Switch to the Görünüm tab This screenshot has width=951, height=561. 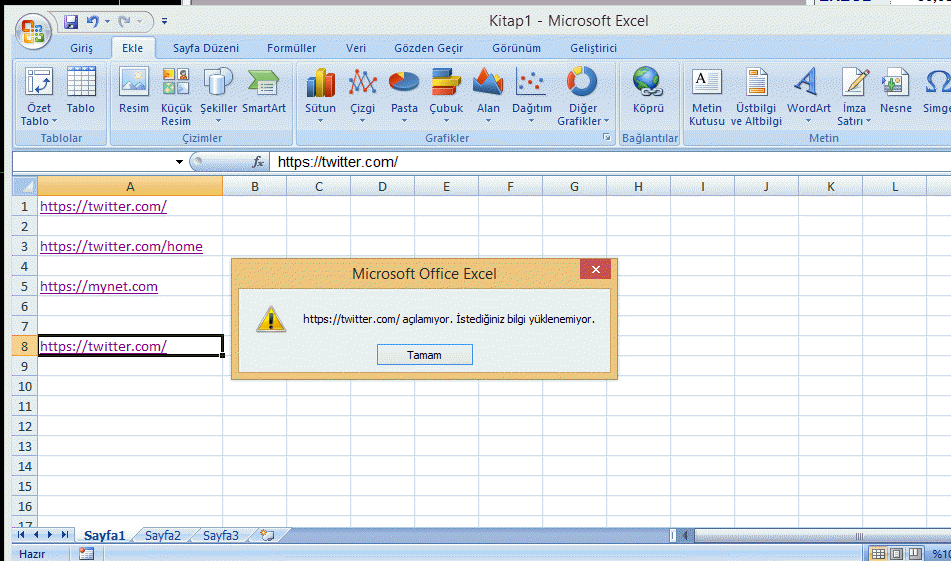point(516,48)
